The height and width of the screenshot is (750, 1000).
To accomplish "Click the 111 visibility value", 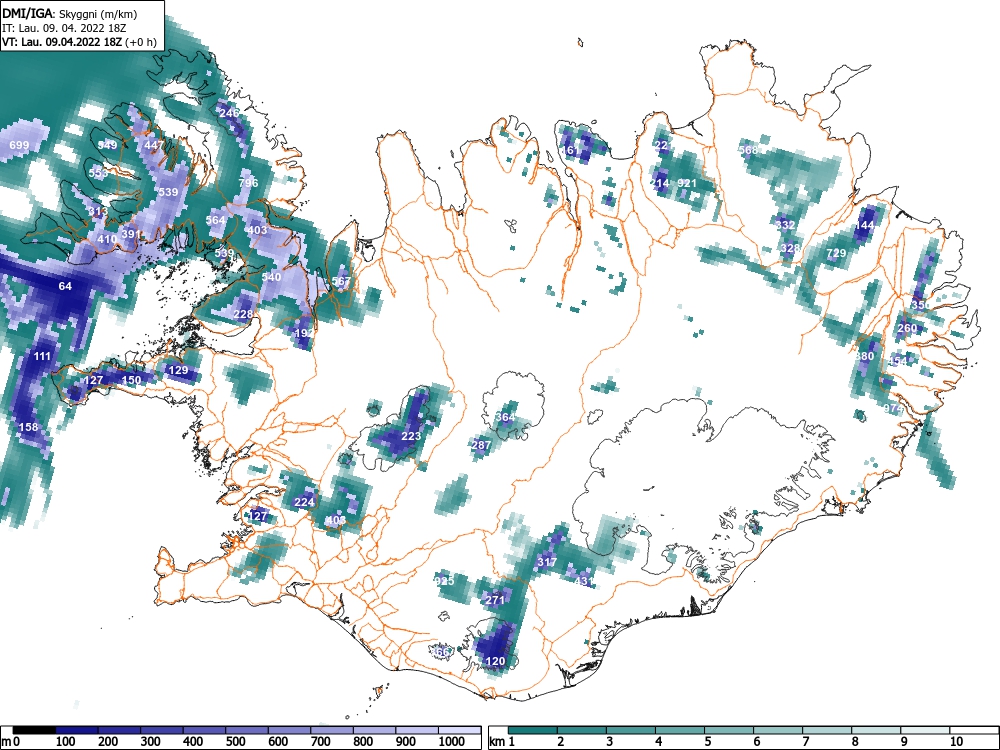I will (42, 356).
